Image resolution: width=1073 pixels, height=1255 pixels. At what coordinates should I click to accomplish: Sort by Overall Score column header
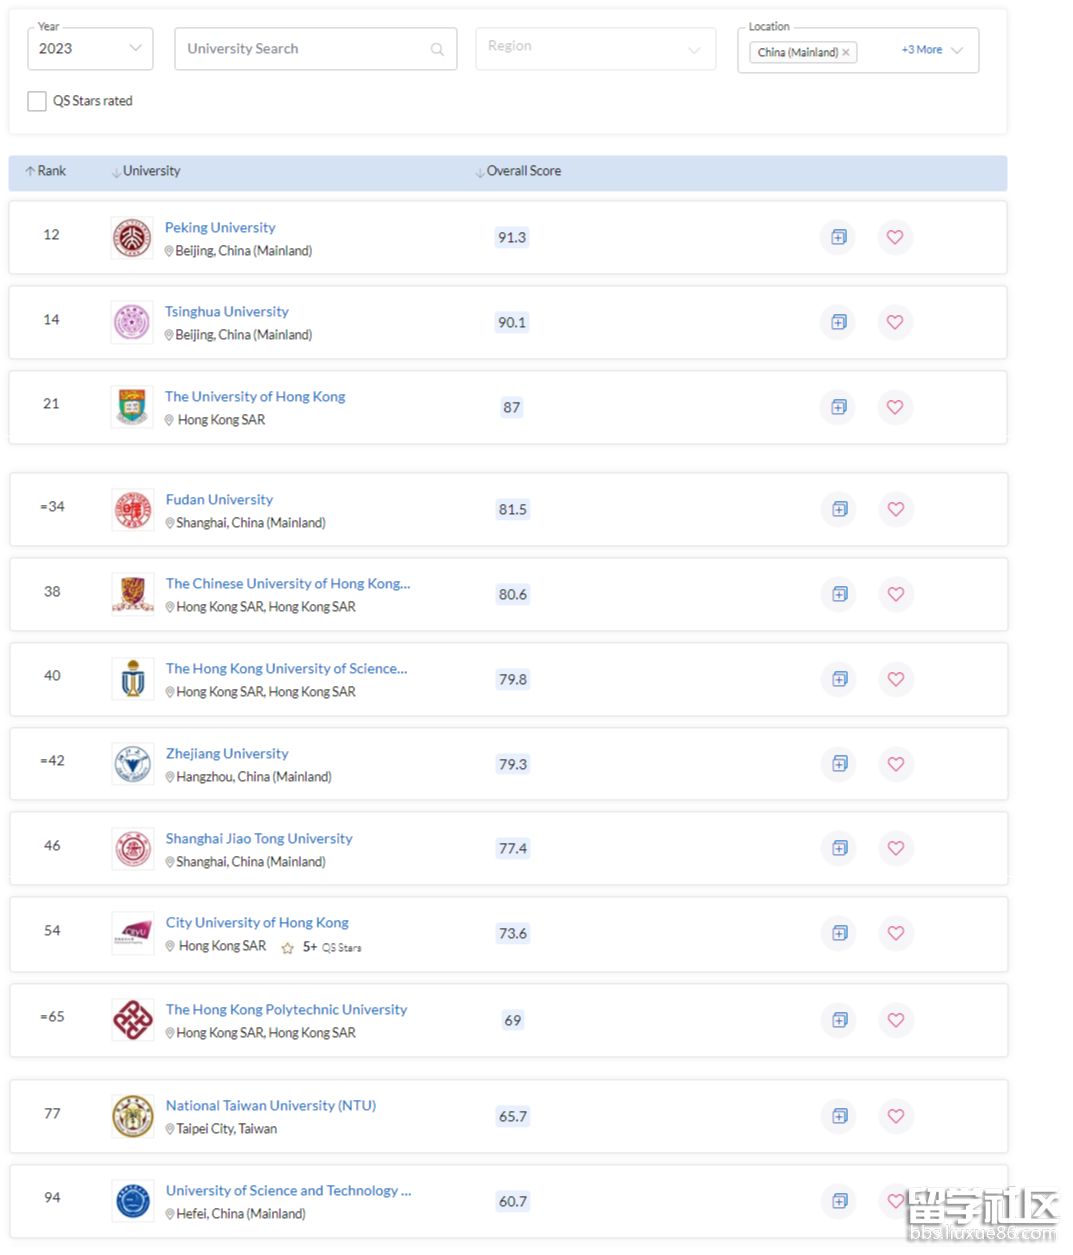coord(518,171)
